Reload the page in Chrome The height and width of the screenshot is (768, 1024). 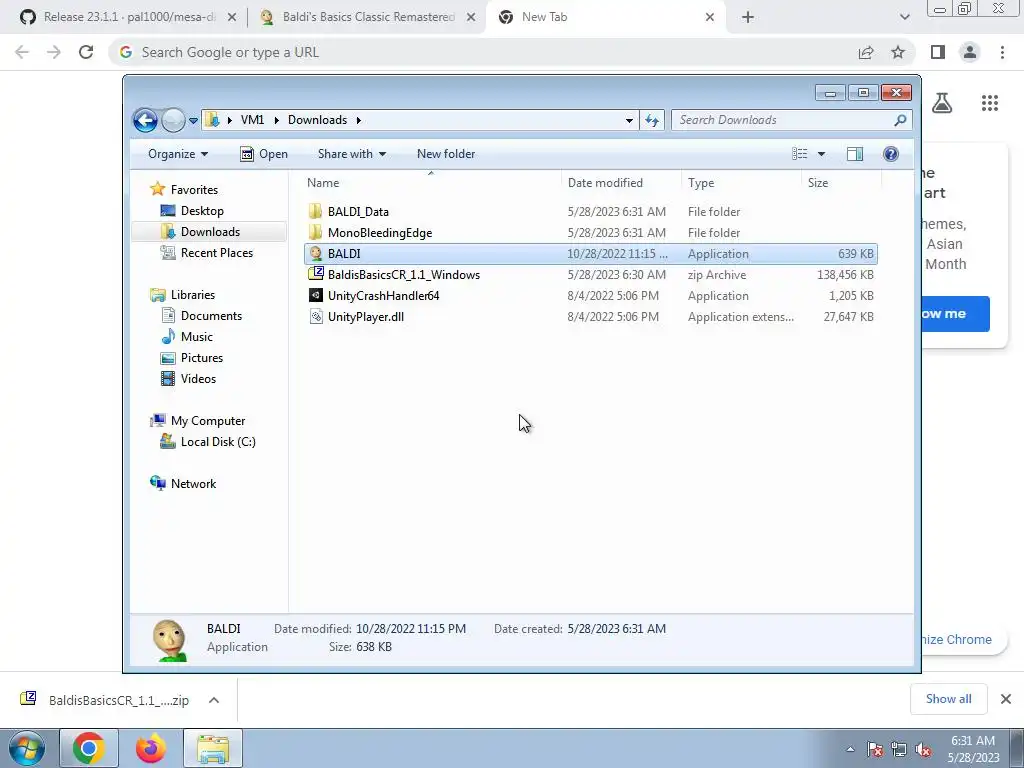86,52
